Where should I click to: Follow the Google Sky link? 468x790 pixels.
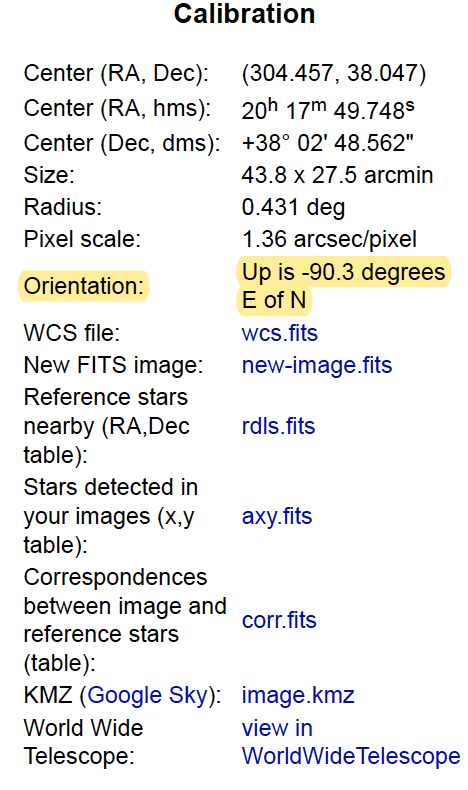148,695
